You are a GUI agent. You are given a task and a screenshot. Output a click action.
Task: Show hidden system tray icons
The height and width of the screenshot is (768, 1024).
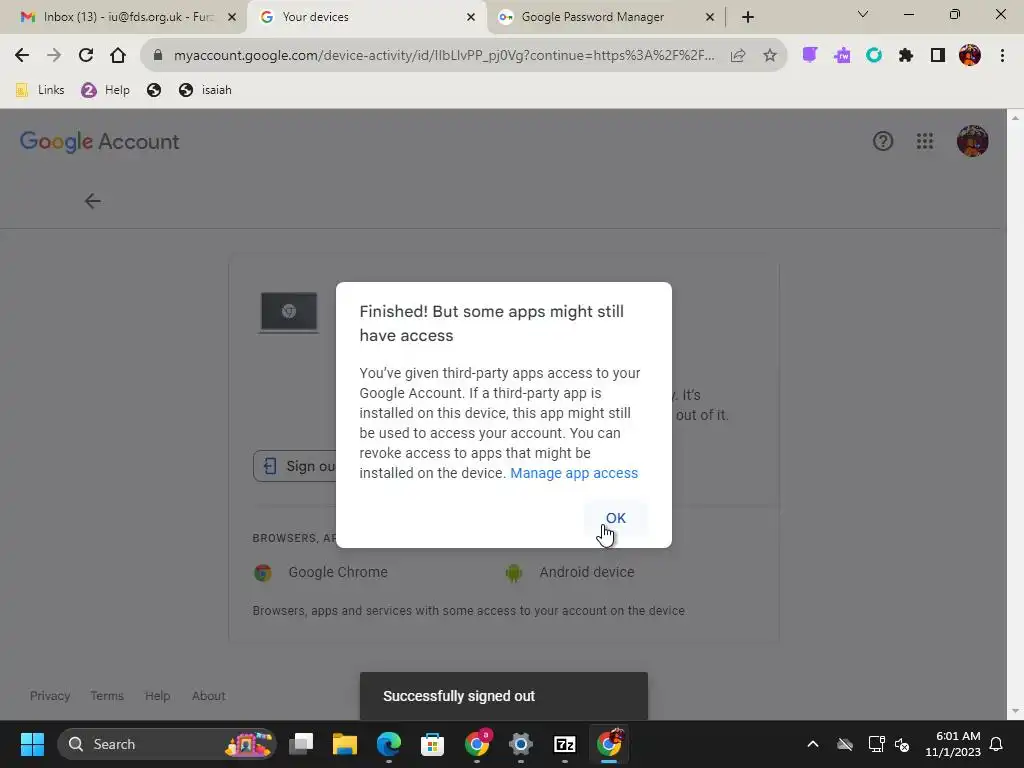pos(813,744)
